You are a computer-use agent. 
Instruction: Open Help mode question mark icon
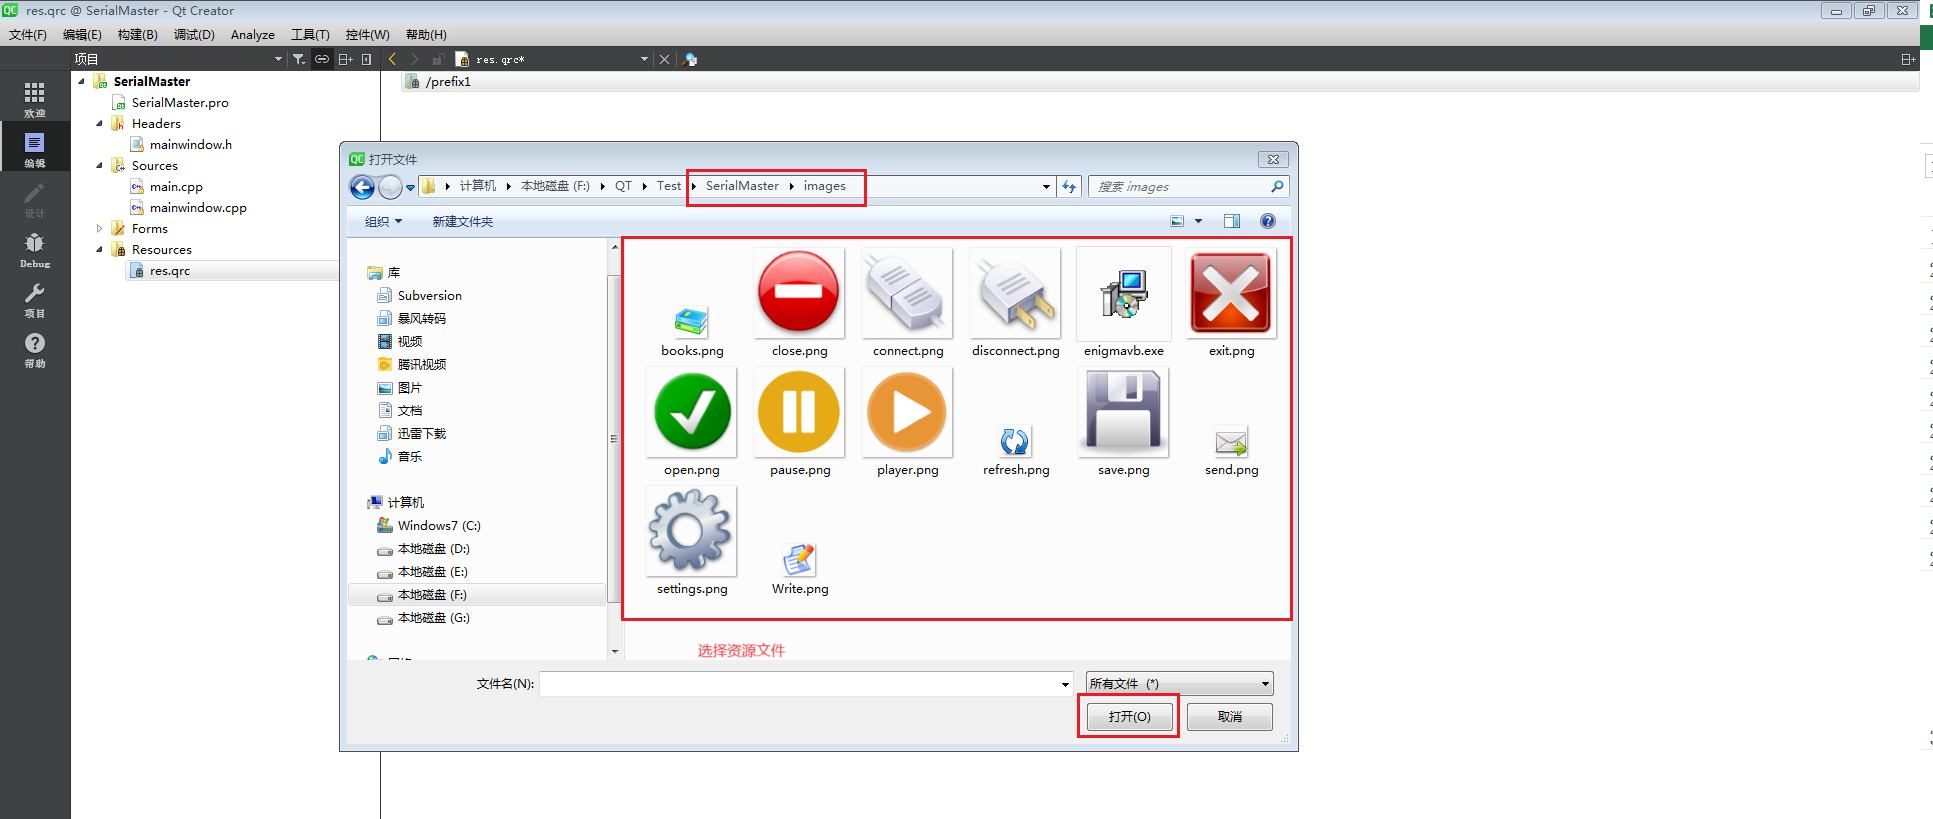click(35, 348)
